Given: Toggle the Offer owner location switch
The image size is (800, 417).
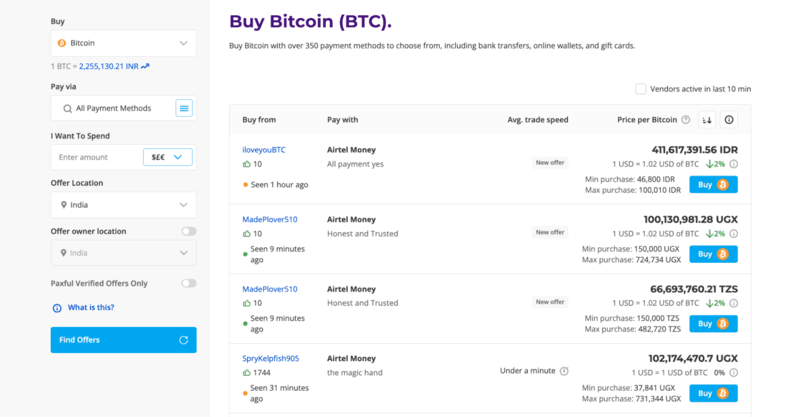Looking at the screenshot, I should click(x=189, y=231).
